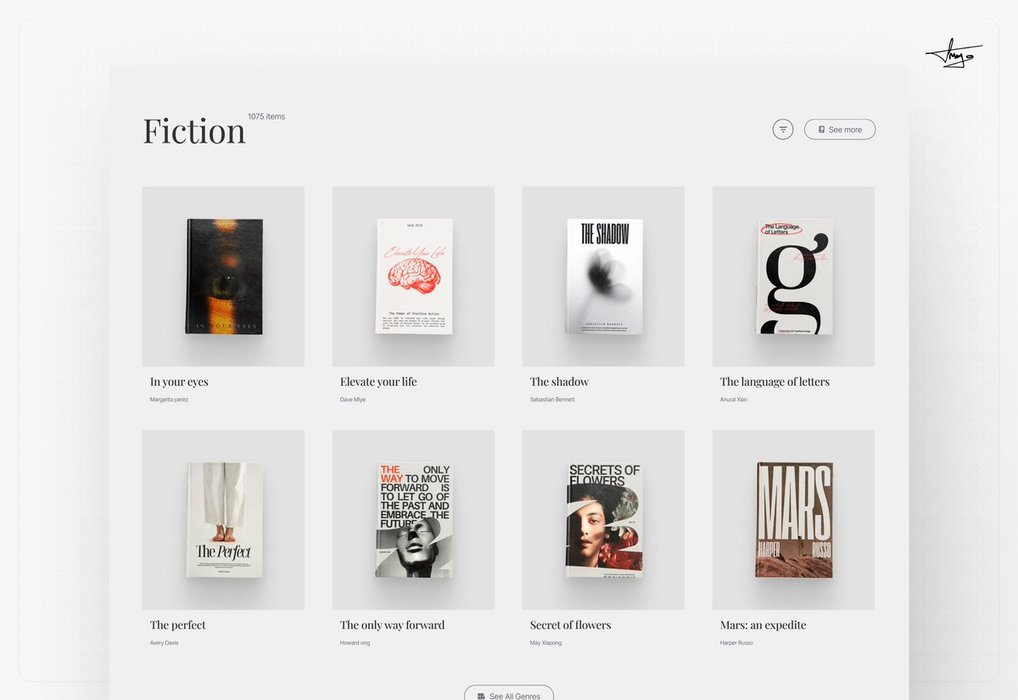Click the title 'The perfect'
This screenshot has height=700, width=1018.
pyautogui.click(x=178, y=625)
